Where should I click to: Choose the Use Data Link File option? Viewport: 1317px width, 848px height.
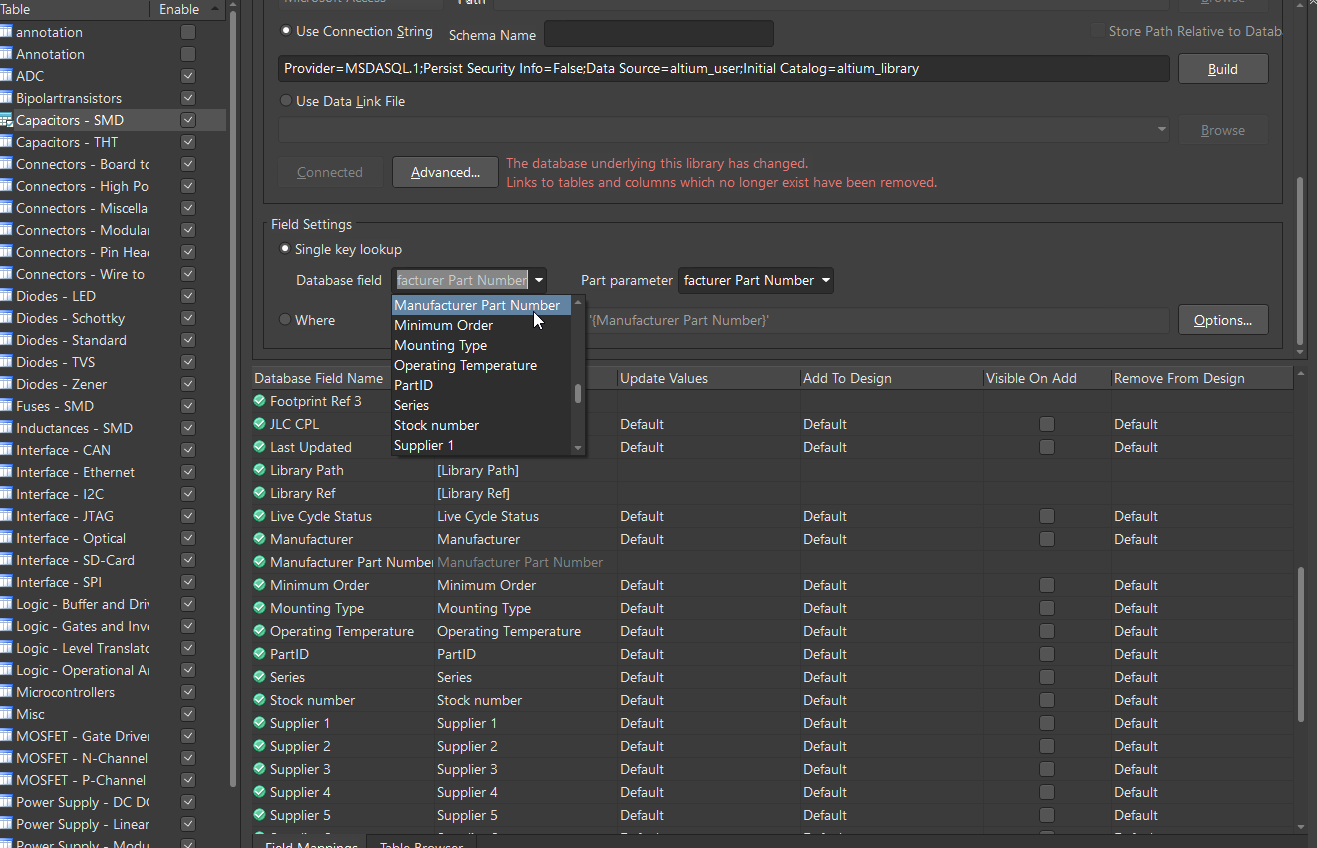(x=286, y=101)
